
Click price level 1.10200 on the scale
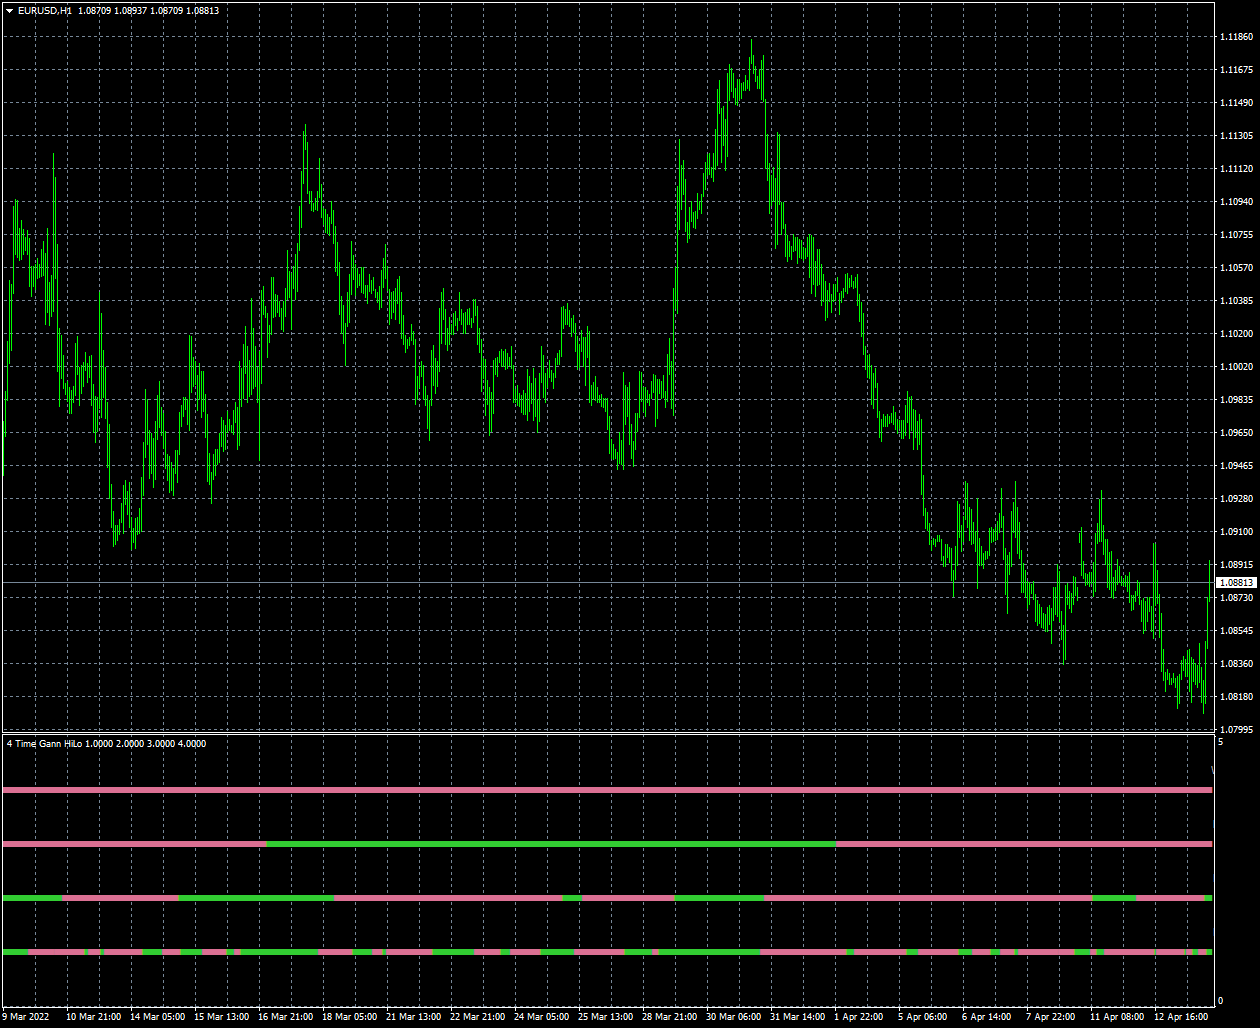[x=1236, y=334]
